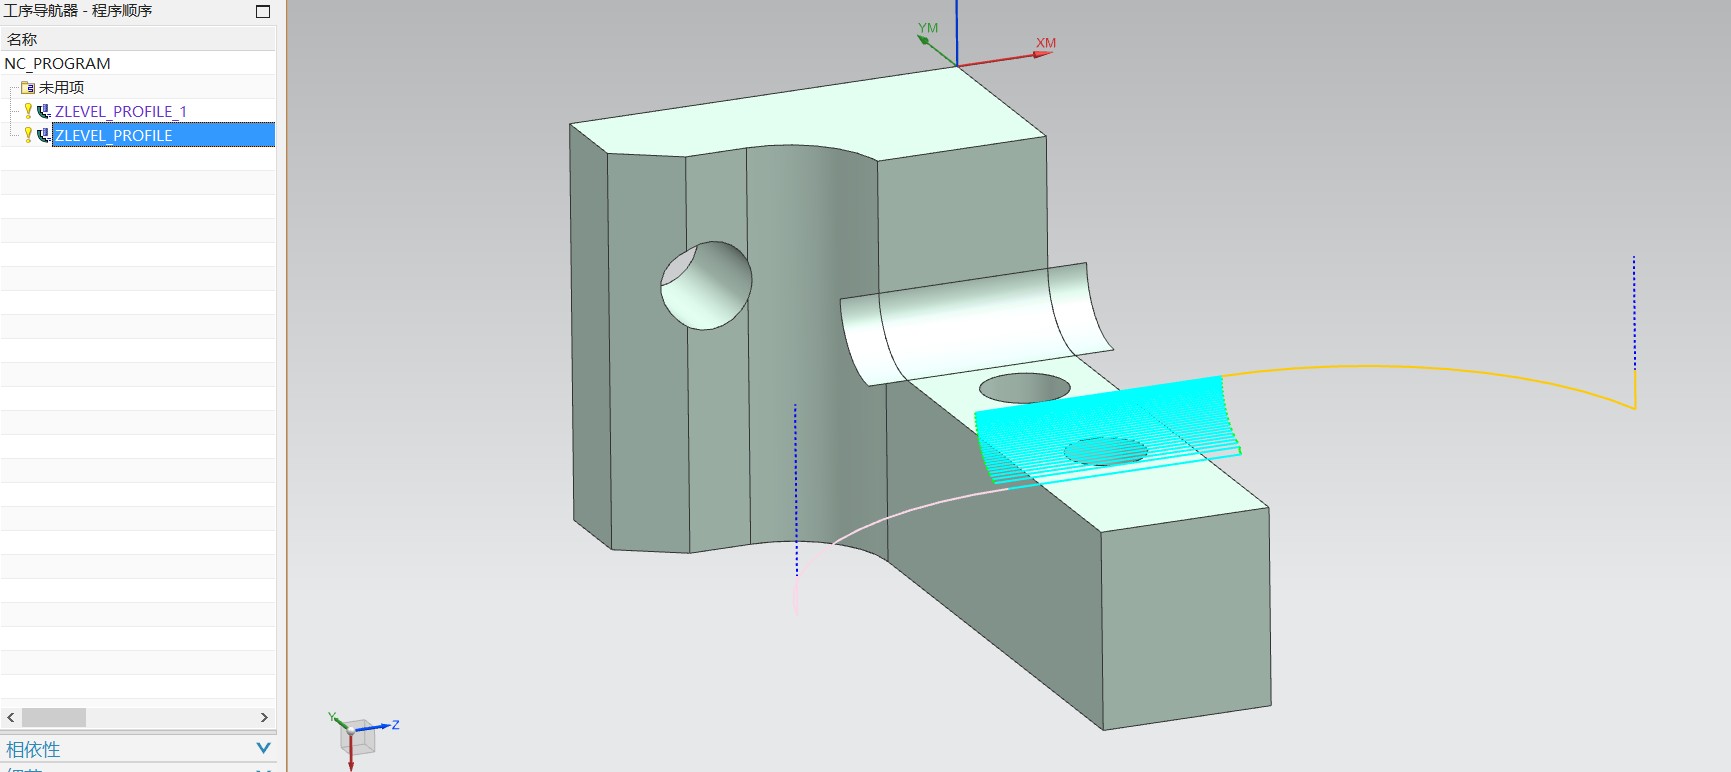Click the 未用项 folder icon
The height and width of the screenshot is (772, 1731).
[28, 88]
